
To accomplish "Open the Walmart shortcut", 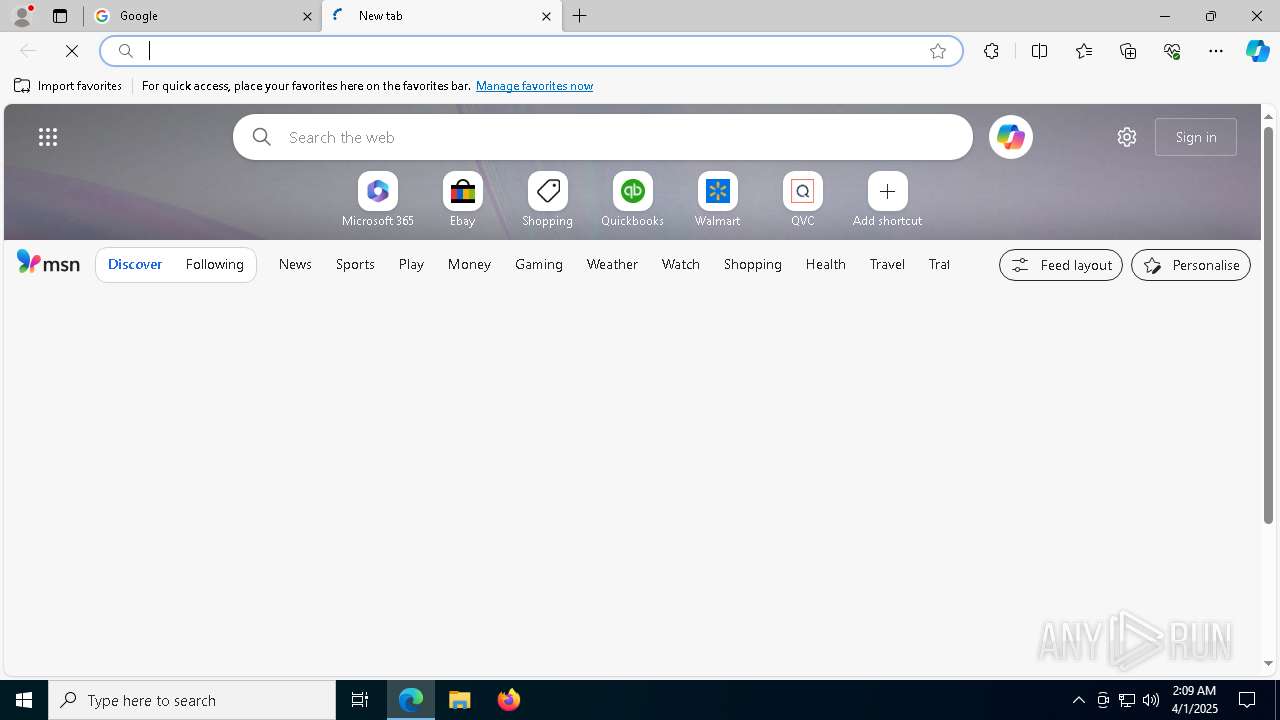I will [x=717, y=200].
